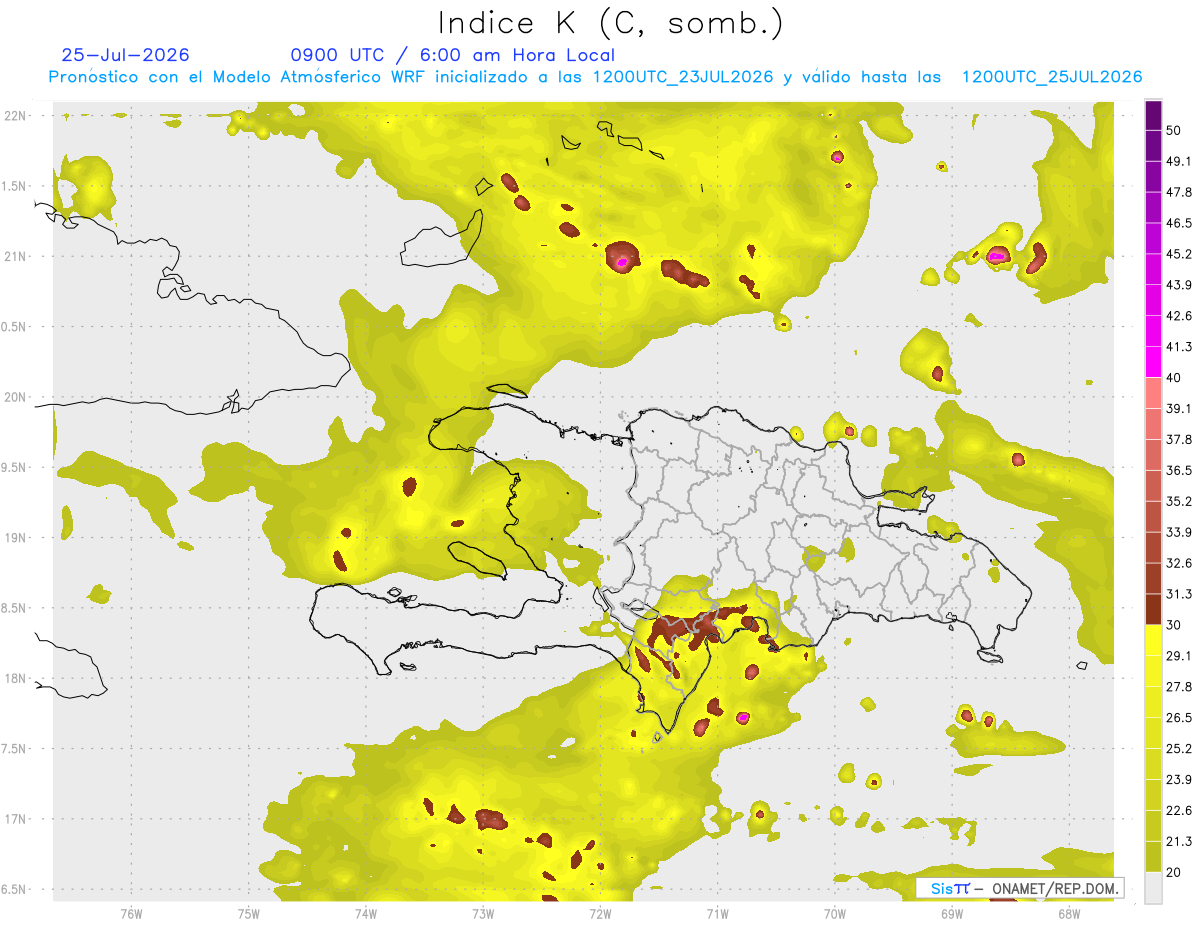Click the colorbar value "30"
This screenshot has width=1200, height=927.
(1174, 625)
